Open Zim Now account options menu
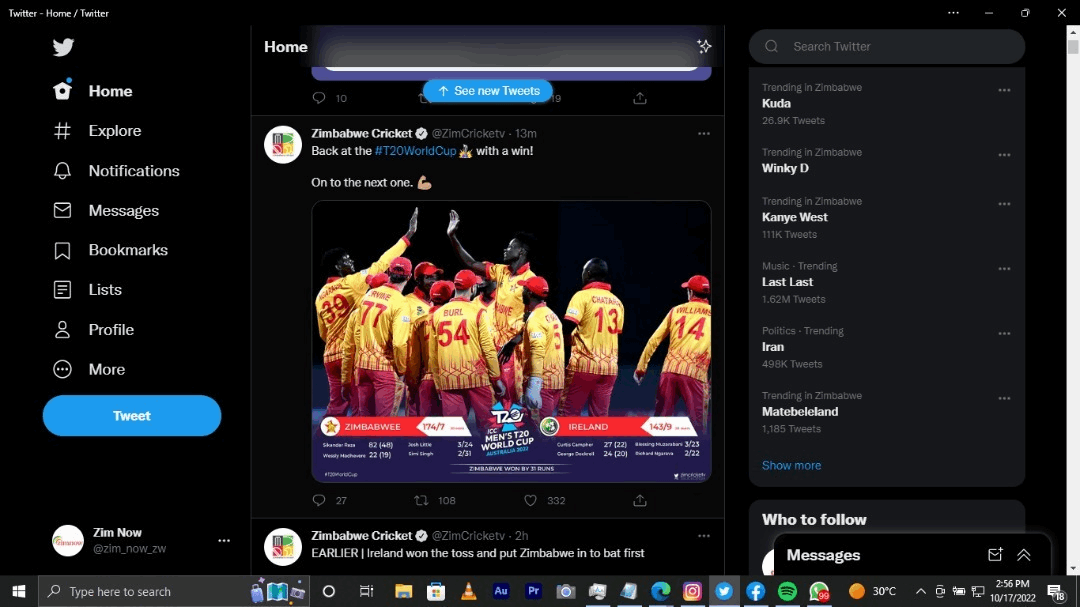Image resolution: width=1080 pixels, height=607 pixels. click(224, 541)
